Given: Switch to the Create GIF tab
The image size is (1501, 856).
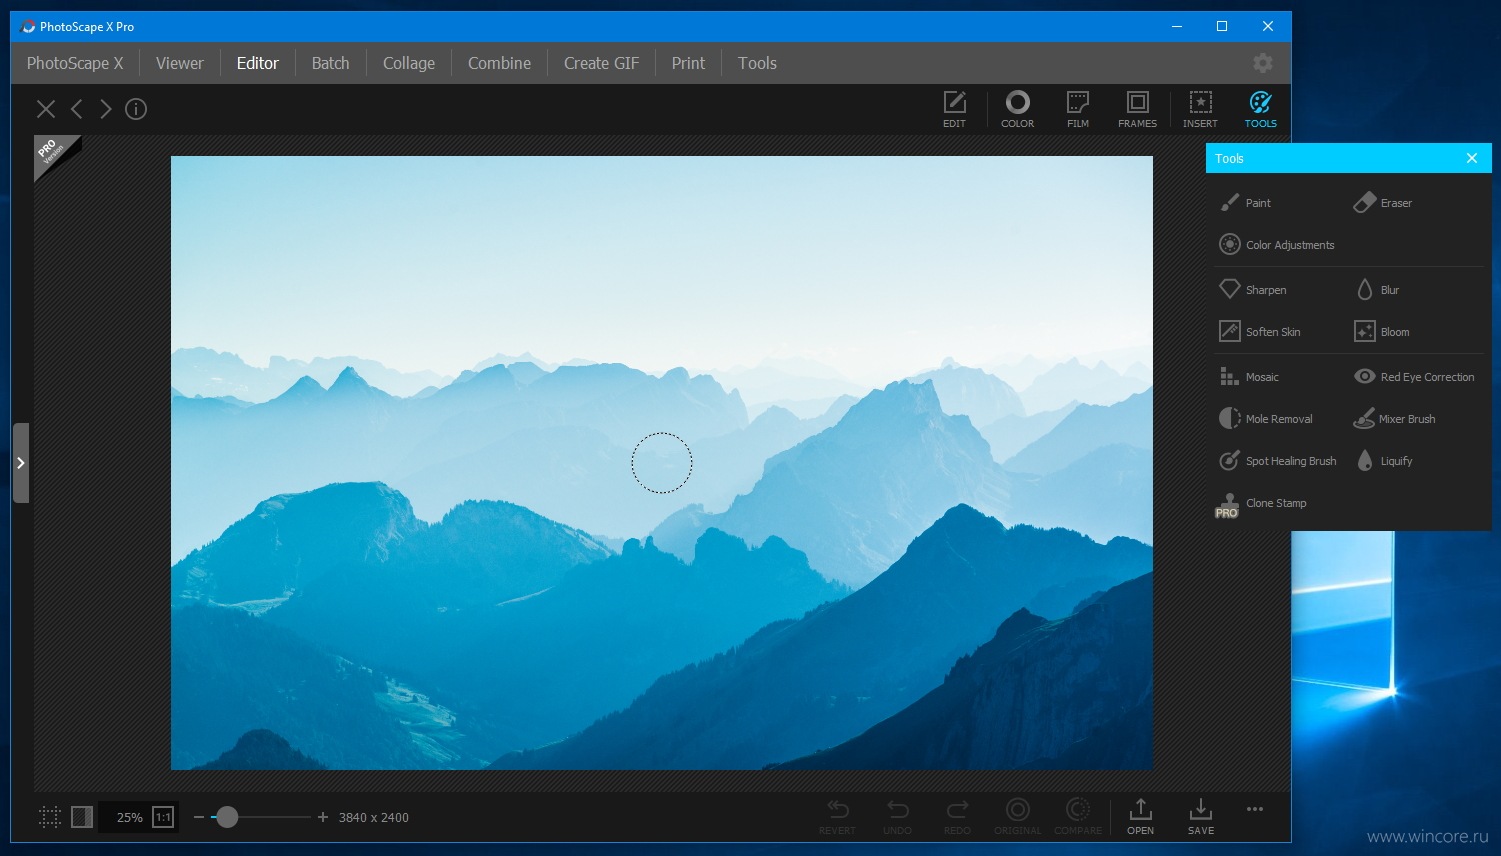Looking at the screenshot, I should tap(601, 63).
